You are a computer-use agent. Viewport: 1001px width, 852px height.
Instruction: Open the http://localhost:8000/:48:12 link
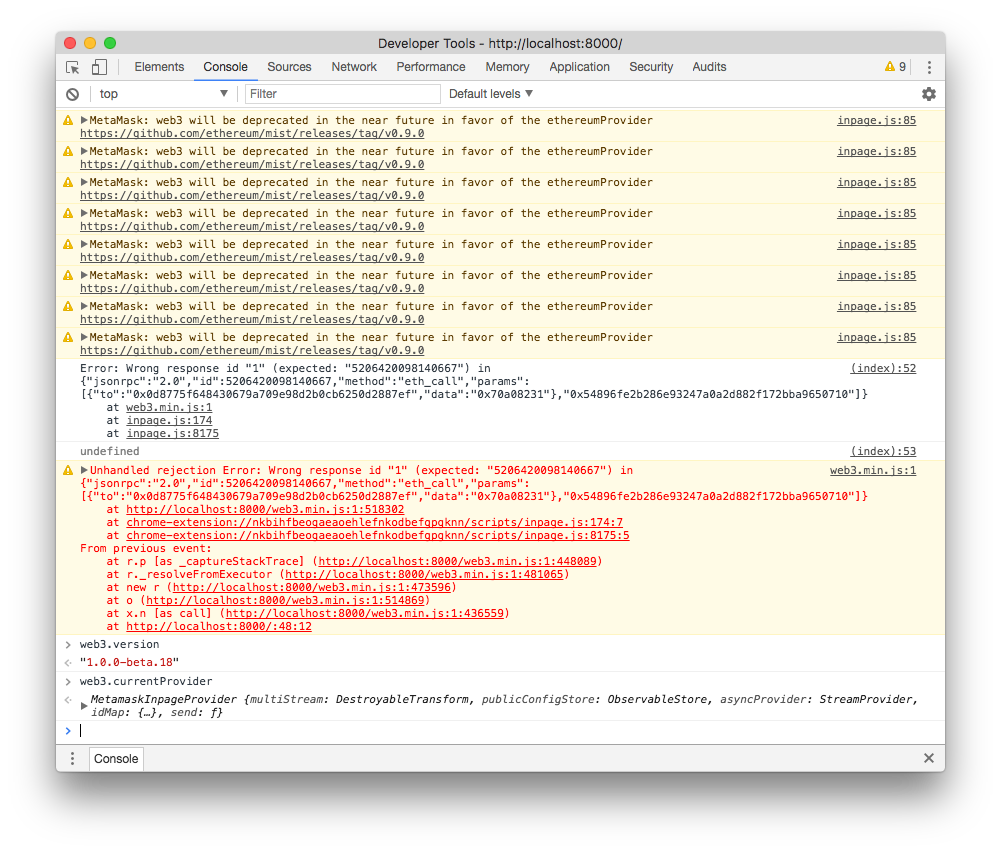(219, 627)
